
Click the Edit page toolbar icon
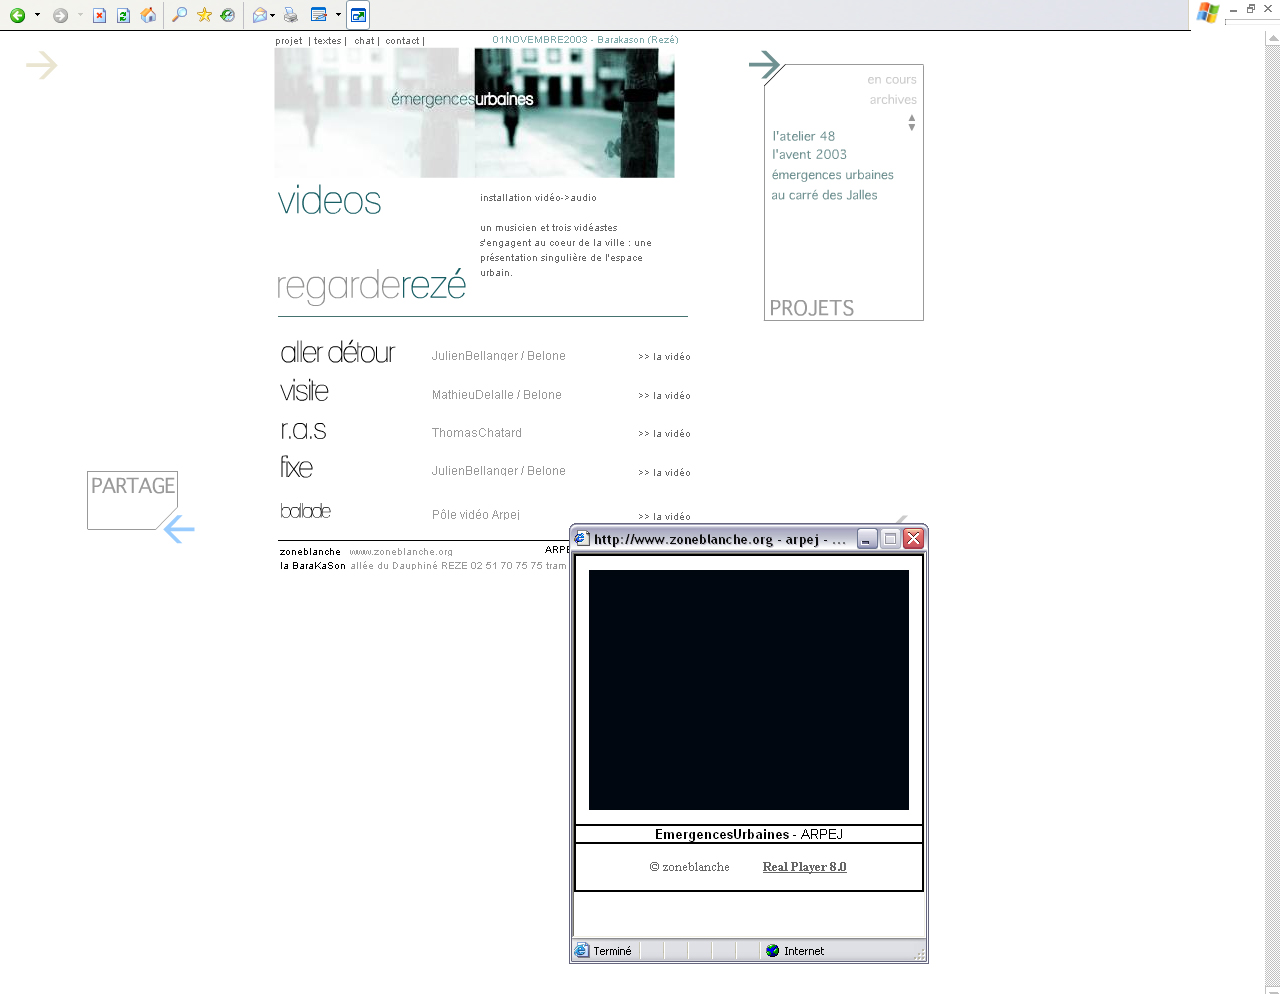[319, 15]
